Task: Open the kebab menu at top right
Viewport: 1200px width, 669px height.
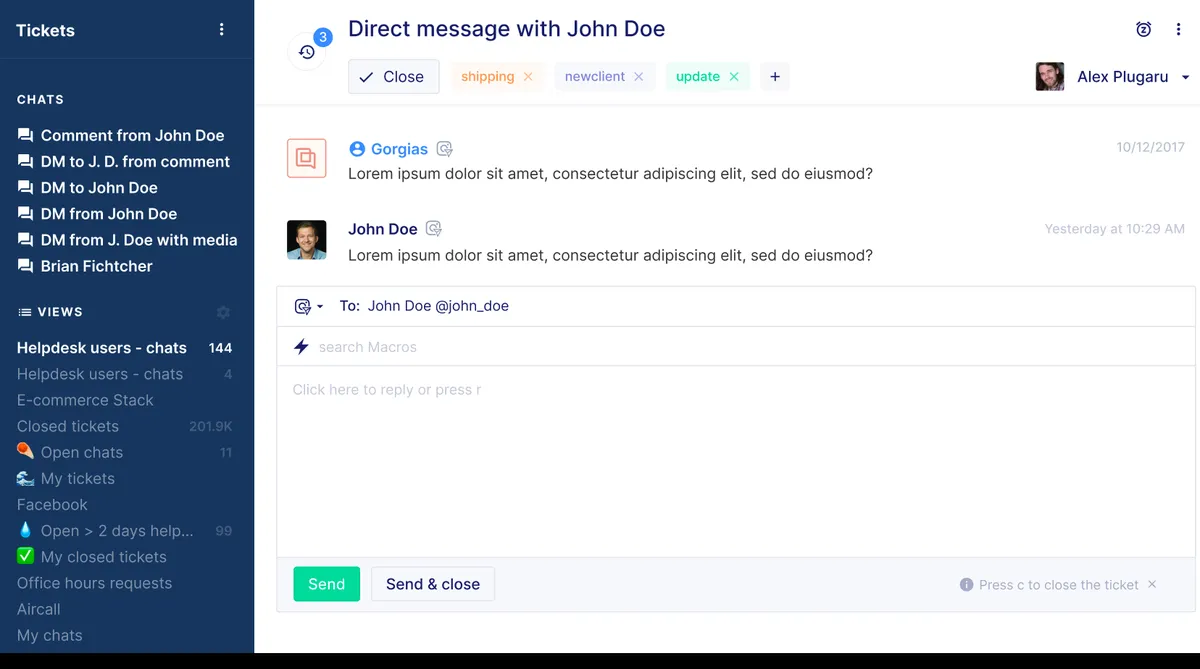Action: 1178,29
